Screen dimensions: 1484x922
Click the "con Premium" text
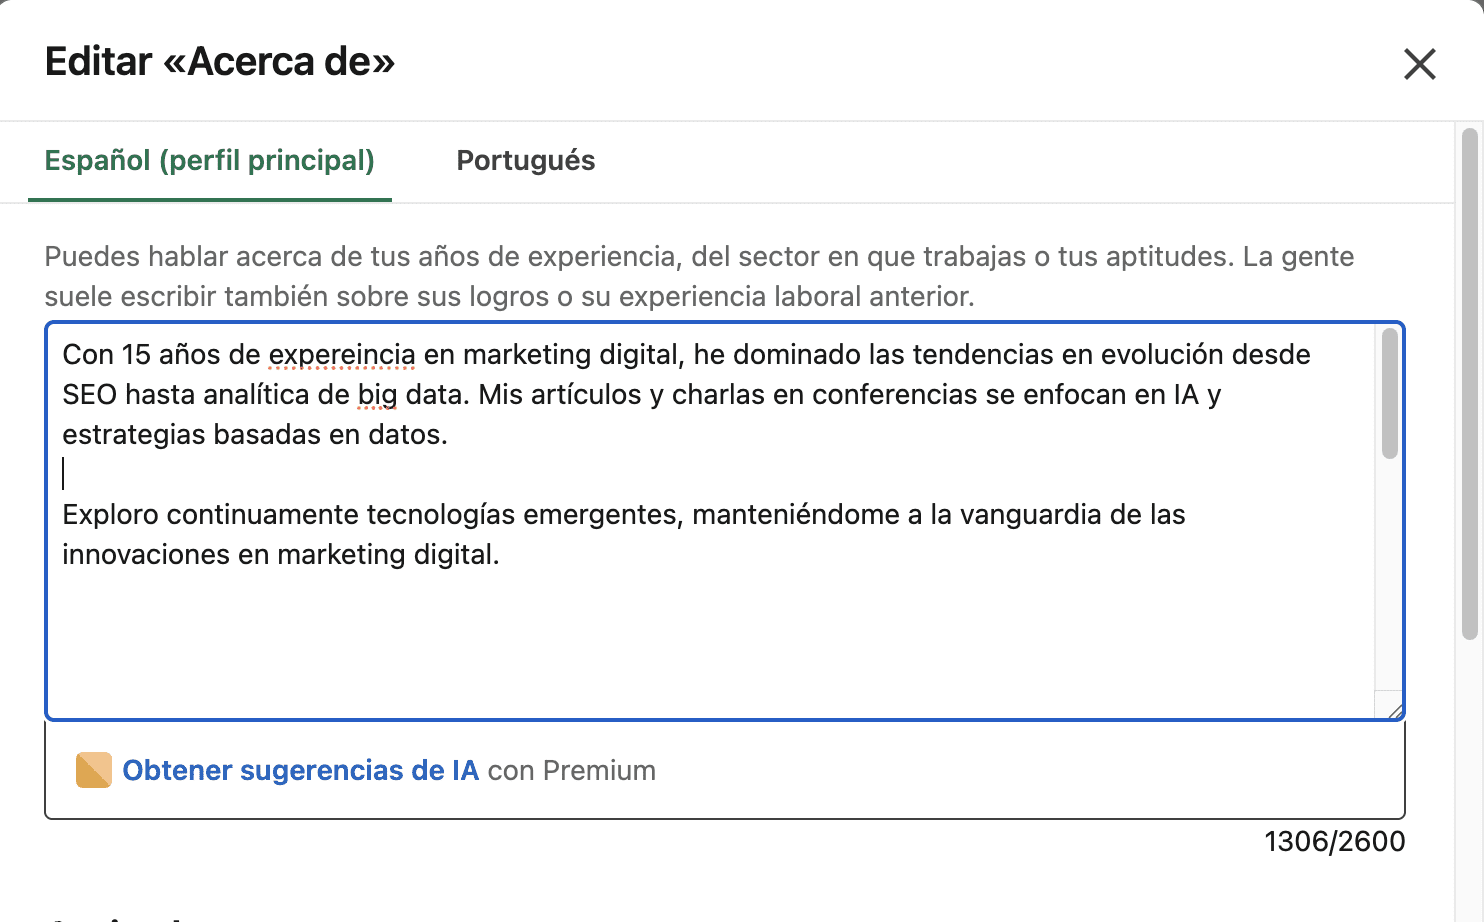(572, 770)
